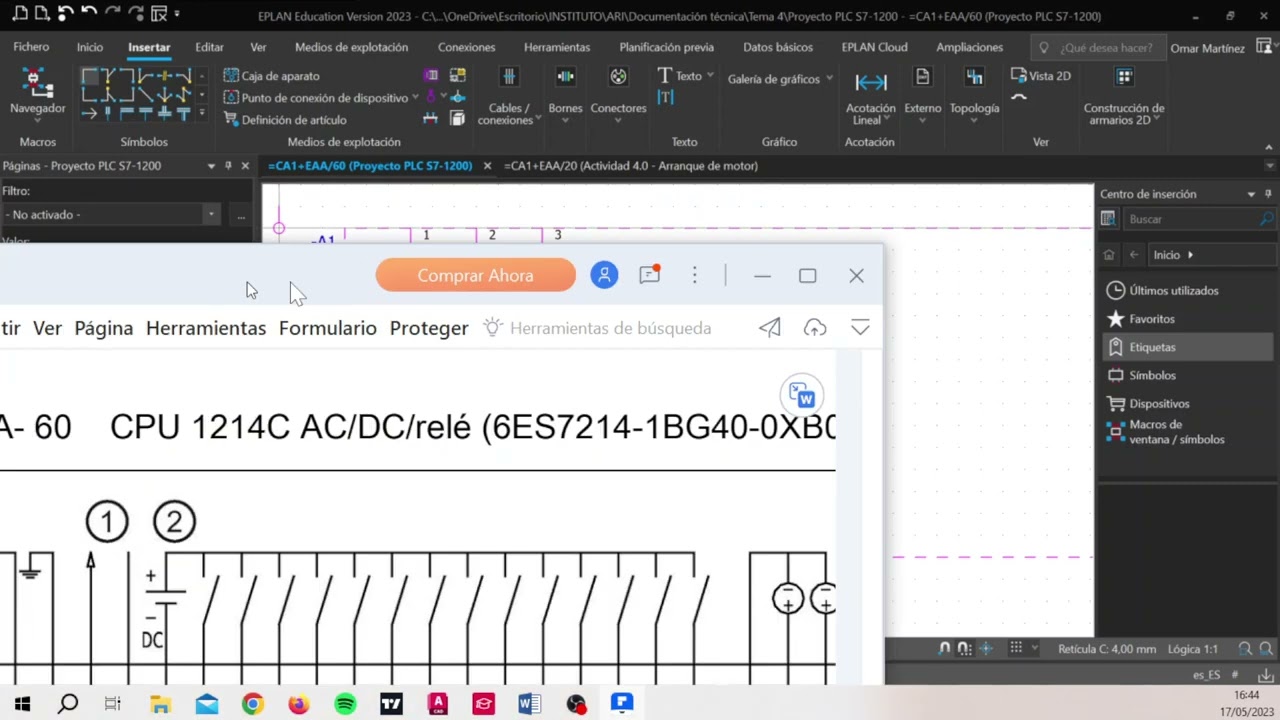Open Dispositivos in Centro de inserción
1280x720 pixels.
[x=1148, y=404]
